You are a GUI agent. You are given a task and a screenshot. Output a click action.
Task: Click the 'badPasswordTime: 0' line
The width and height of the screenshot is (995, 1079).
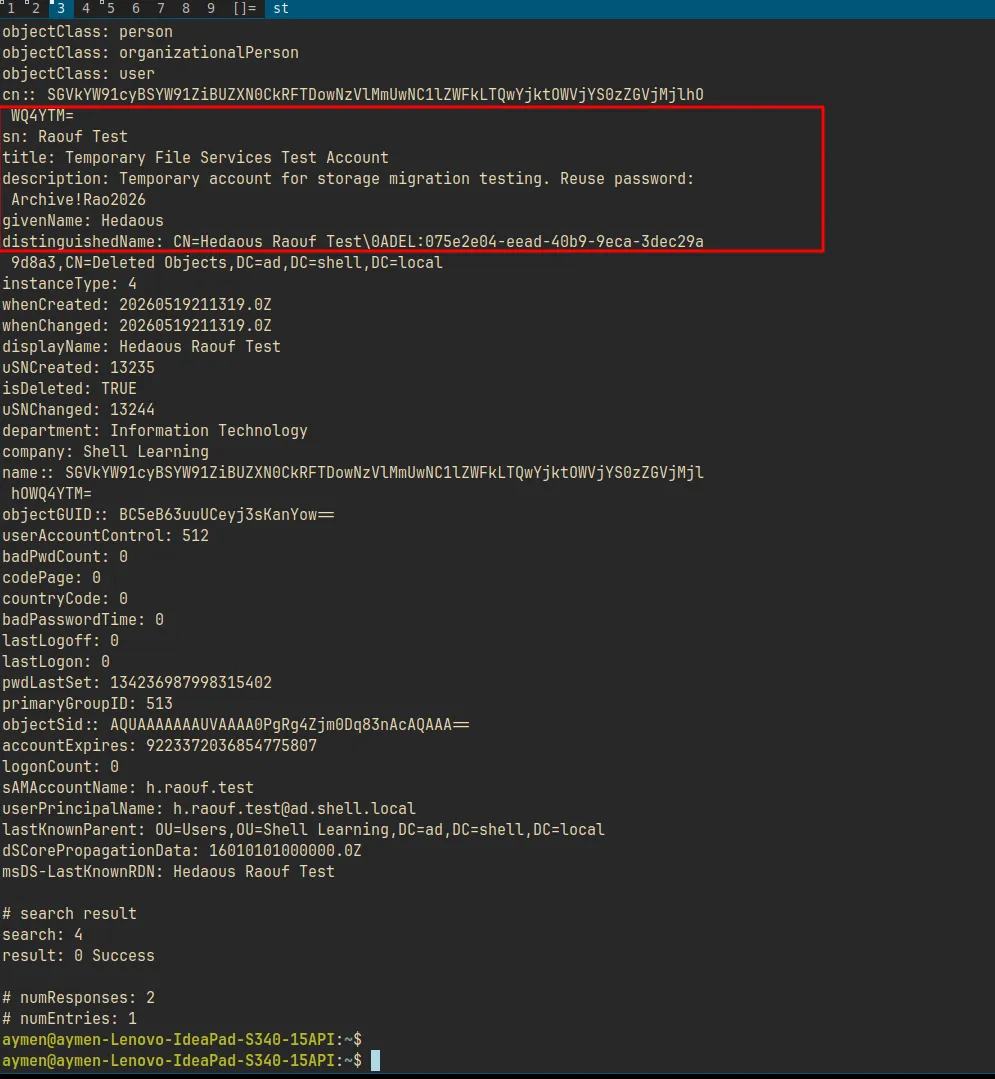point(83,620)
